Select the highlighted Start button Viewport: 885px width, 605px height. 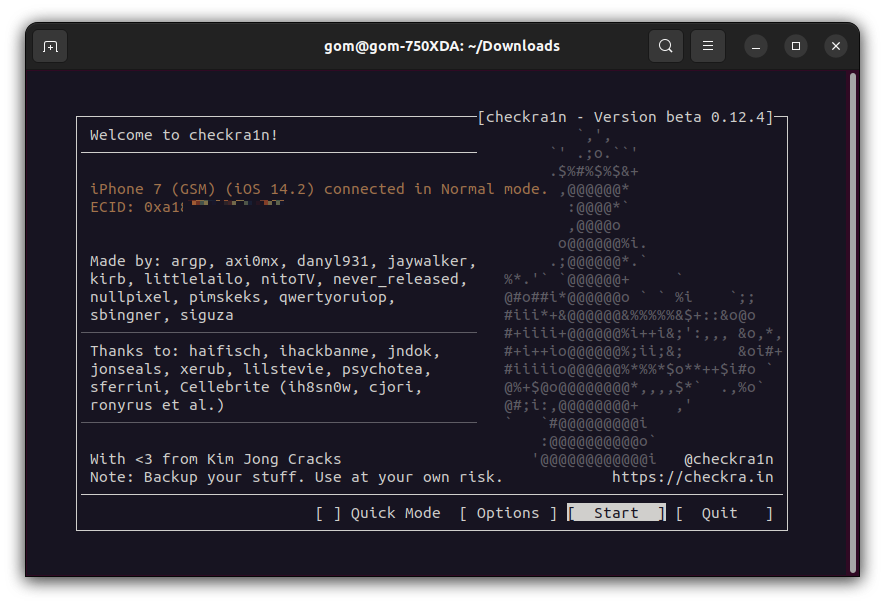[x=616, y=513]
